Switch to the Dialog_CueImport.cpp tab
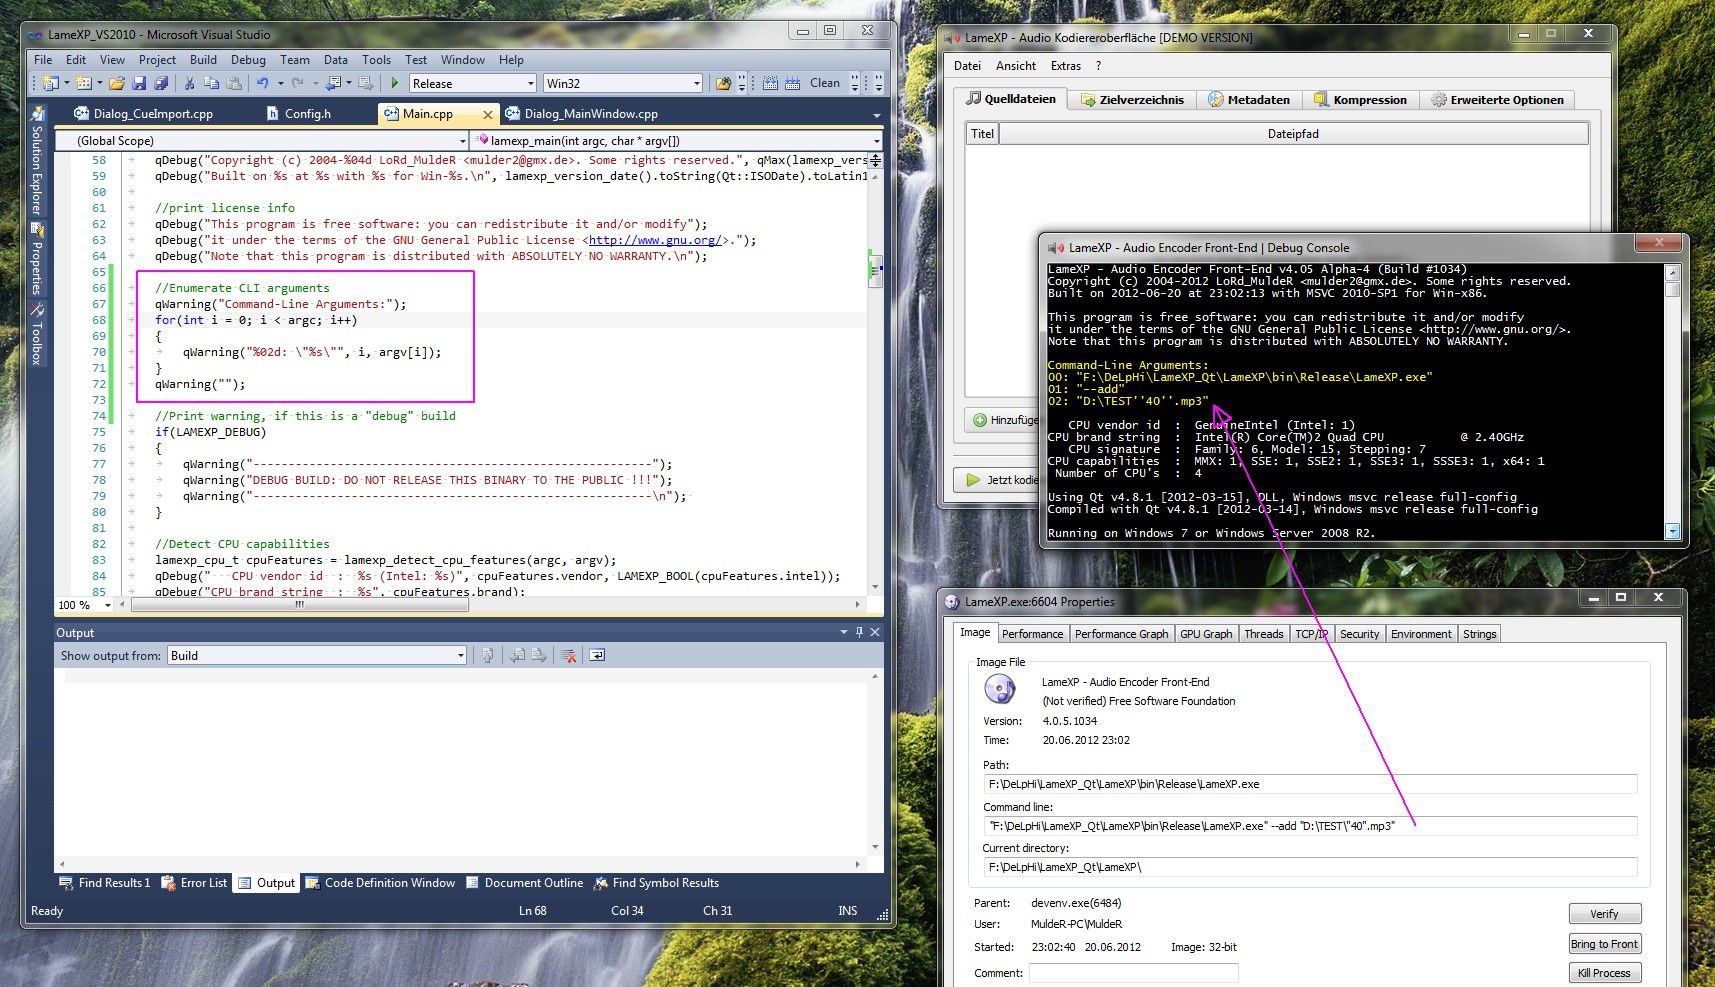This screenshot has width=1715, height=987. tap(144, 114)
